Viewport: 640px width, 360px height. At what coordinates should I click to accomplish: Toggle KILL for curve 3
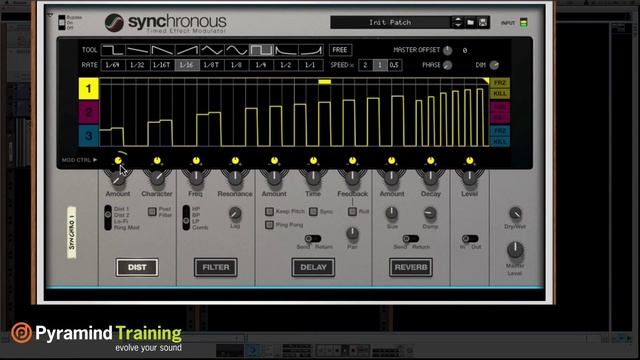[500, 141]
